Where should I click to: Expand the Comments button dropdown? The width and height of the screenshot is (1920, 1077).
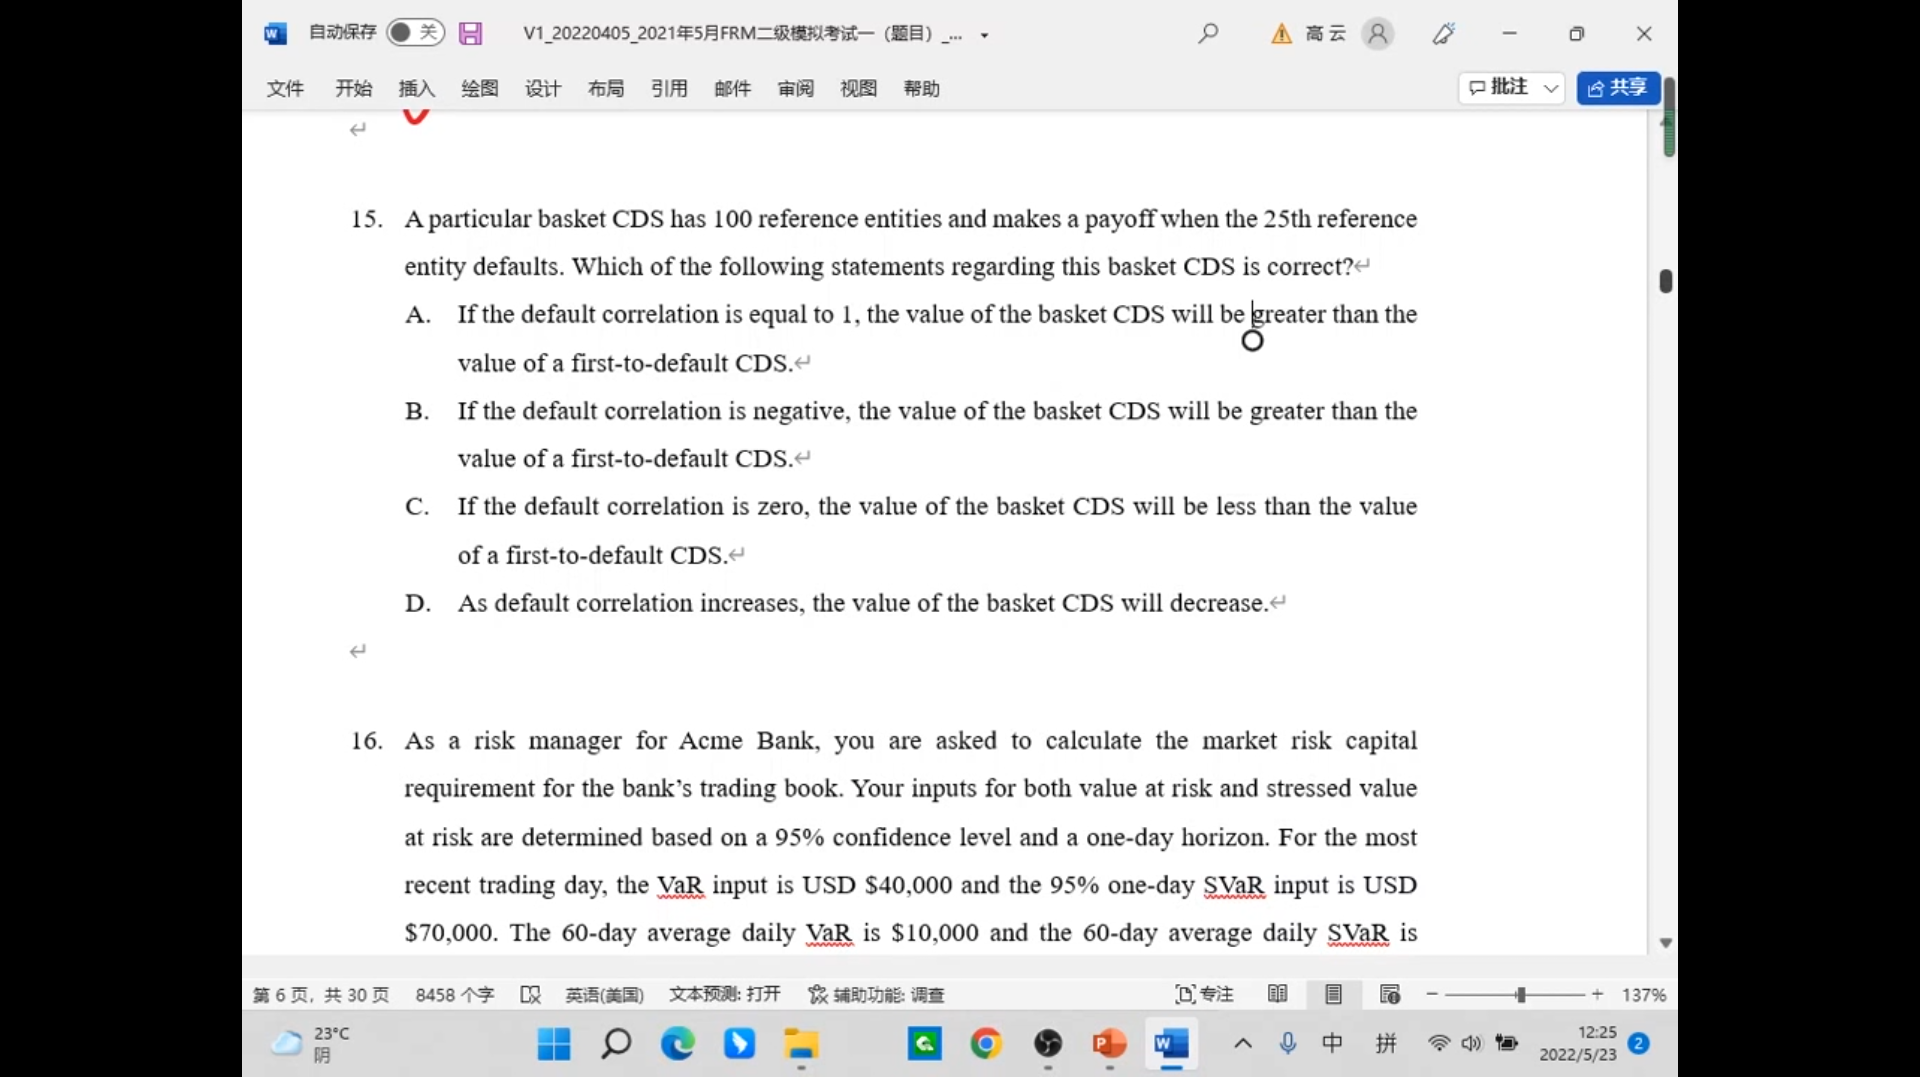coord(1551,88)
